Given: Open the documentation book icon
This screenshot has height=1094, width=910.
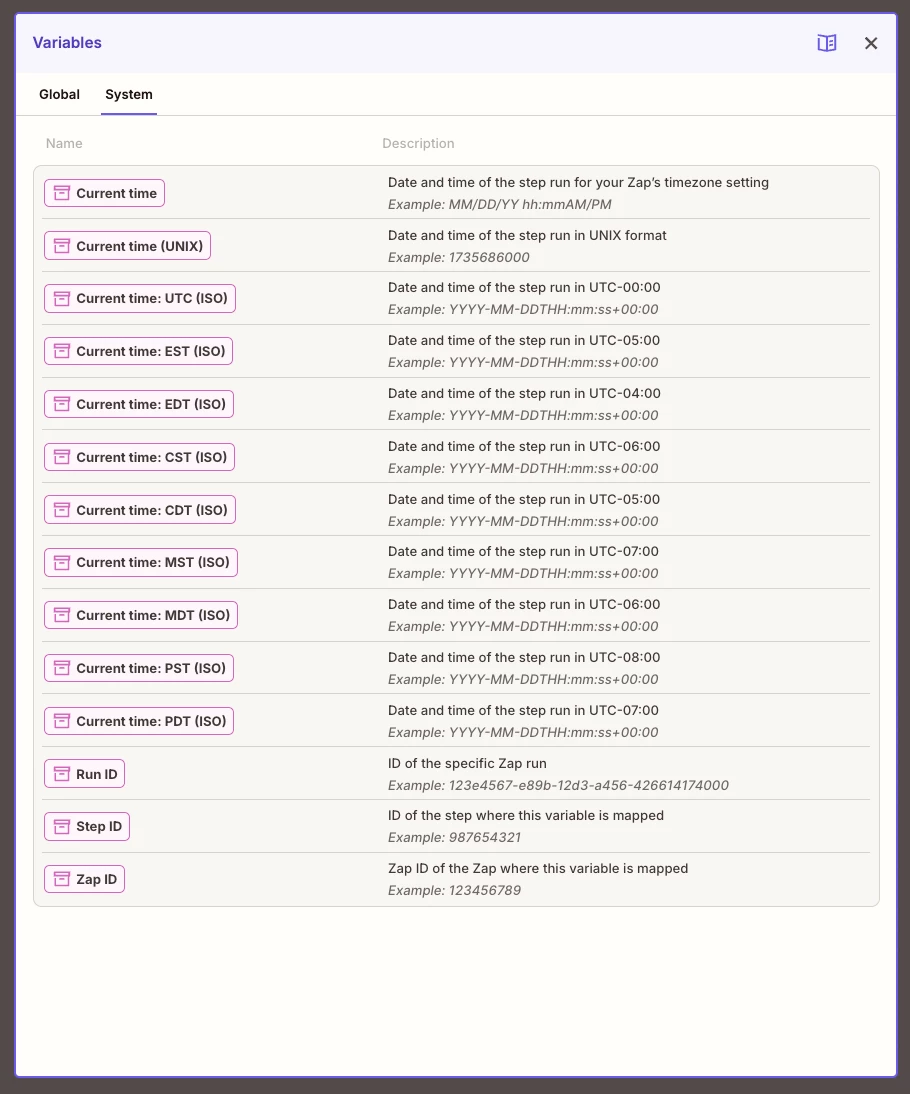Looking at the screenshot, I should click(827, 43).
